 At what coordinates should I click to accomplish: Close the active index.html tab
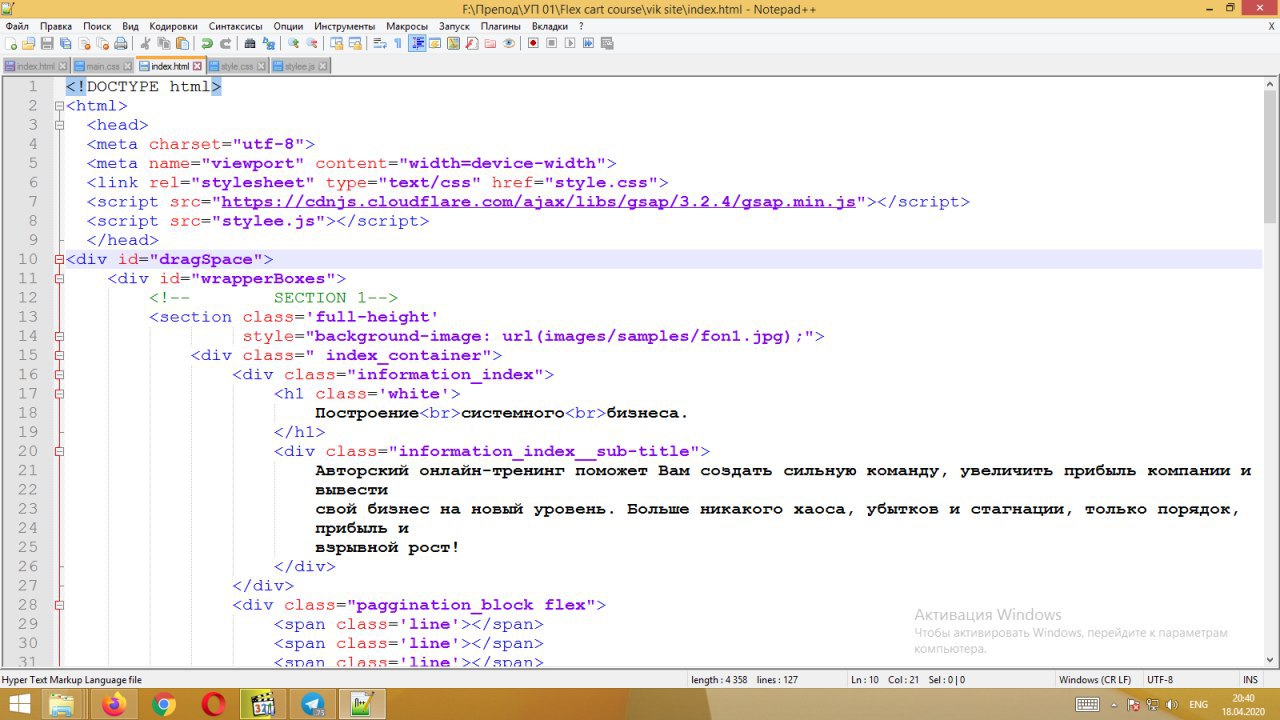click(x=197, y=66)
